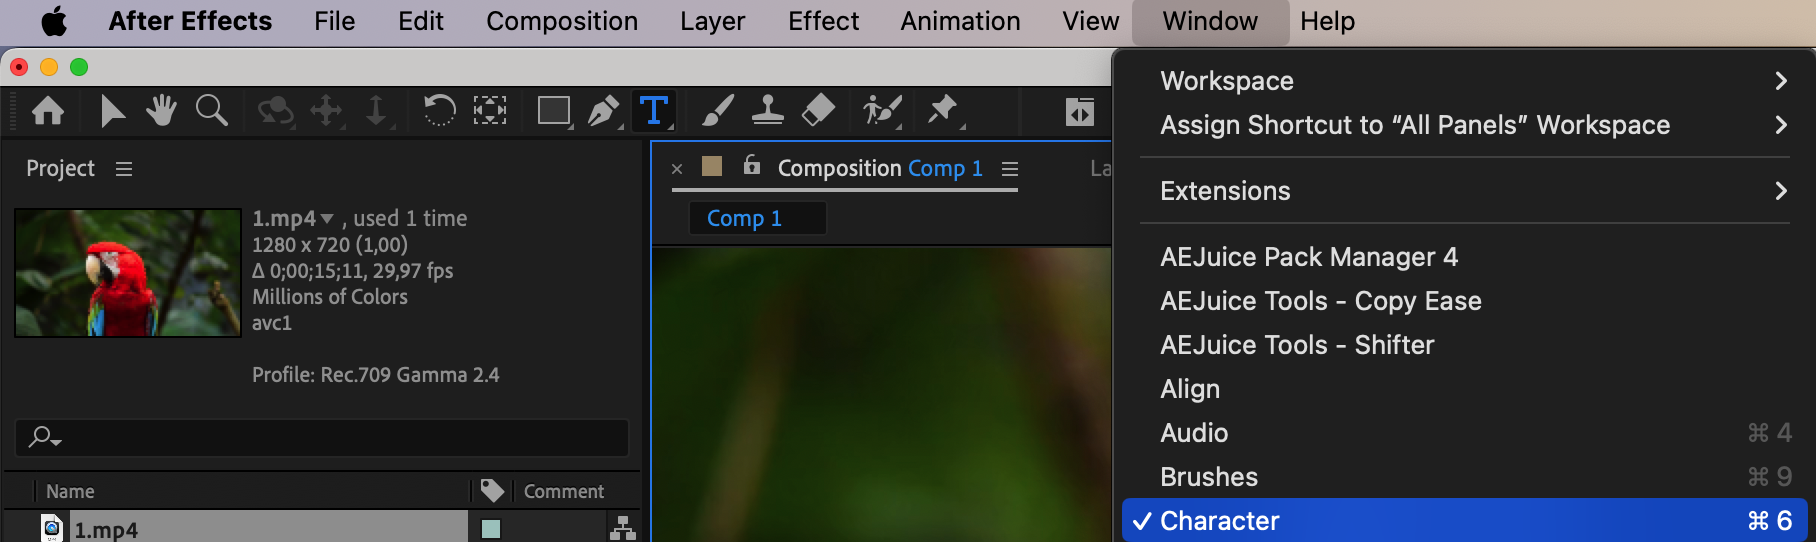Image resolution: width=1816 pixels, height=542 pixels.
Task: Select the Home icon in toolbar
Action: 48,110
